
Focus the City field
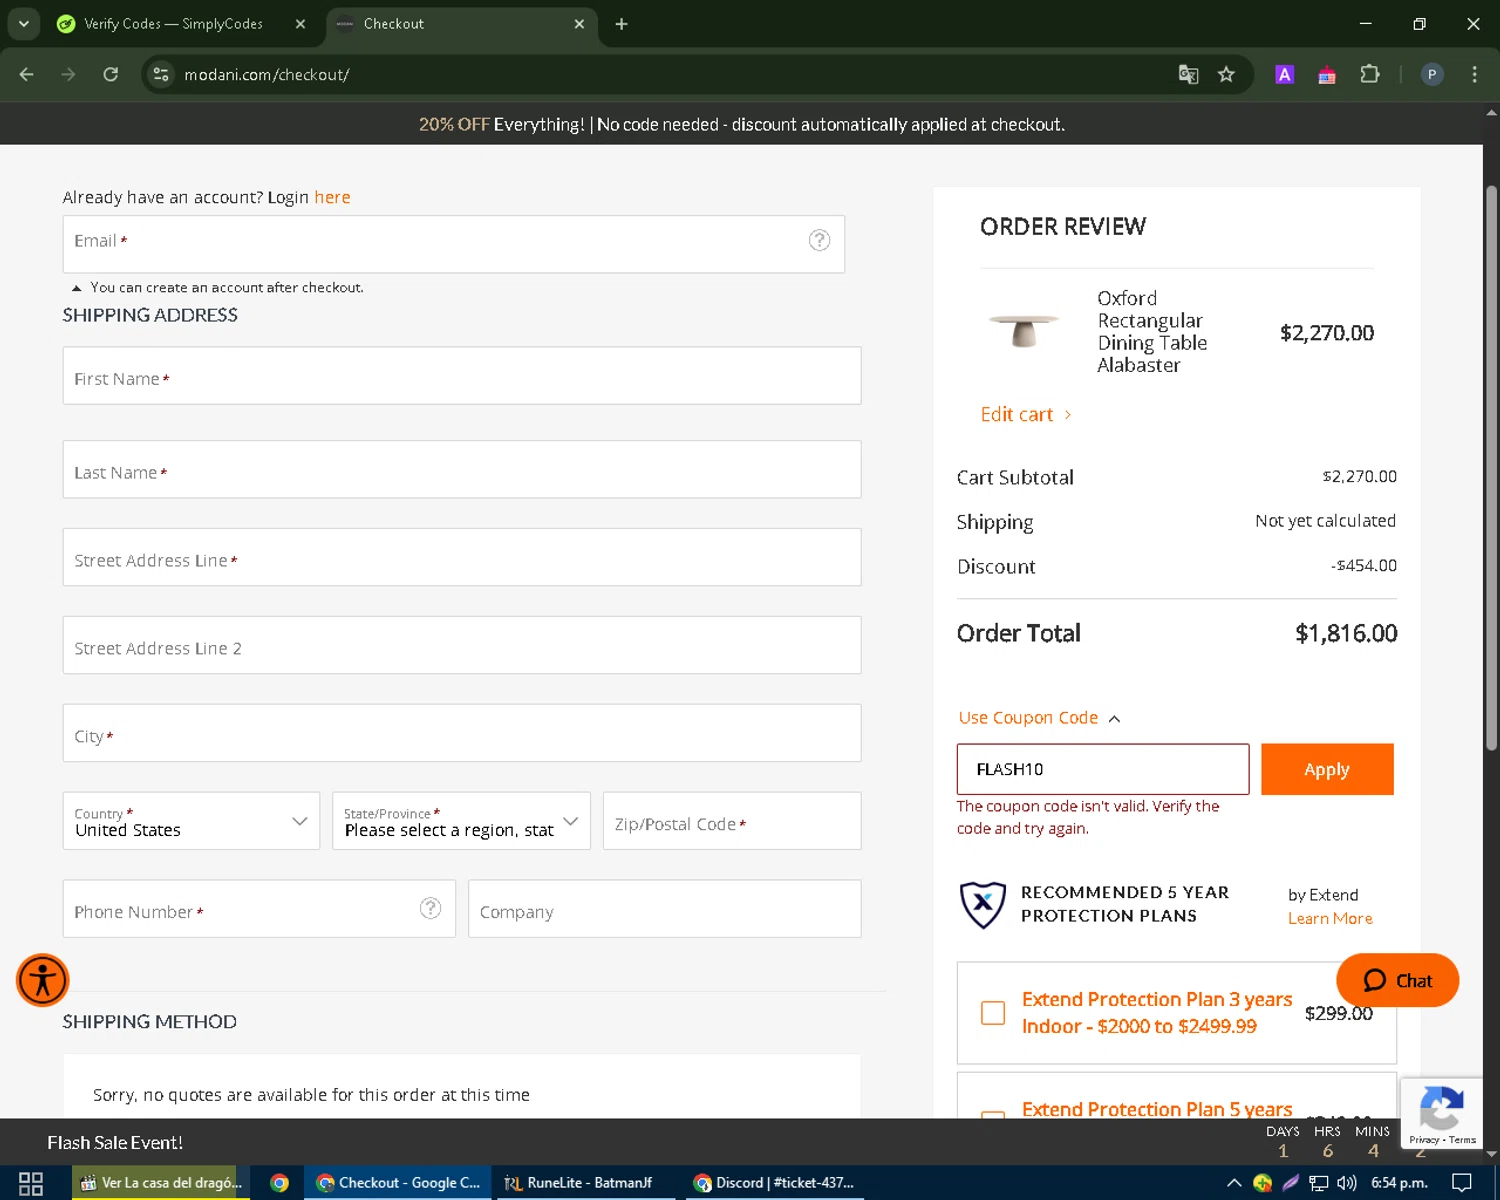[x=462, y=733]
